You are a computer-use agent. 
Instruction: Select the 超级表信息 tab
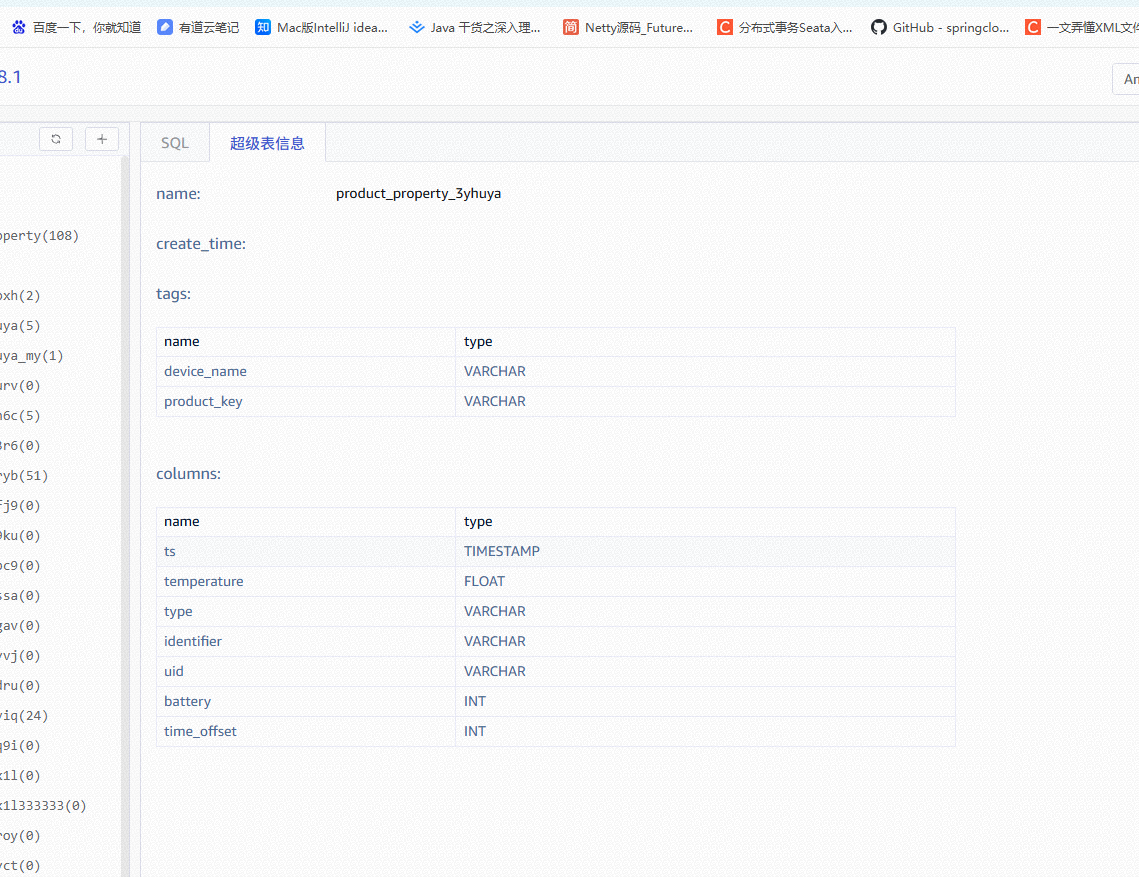point(267,143)
